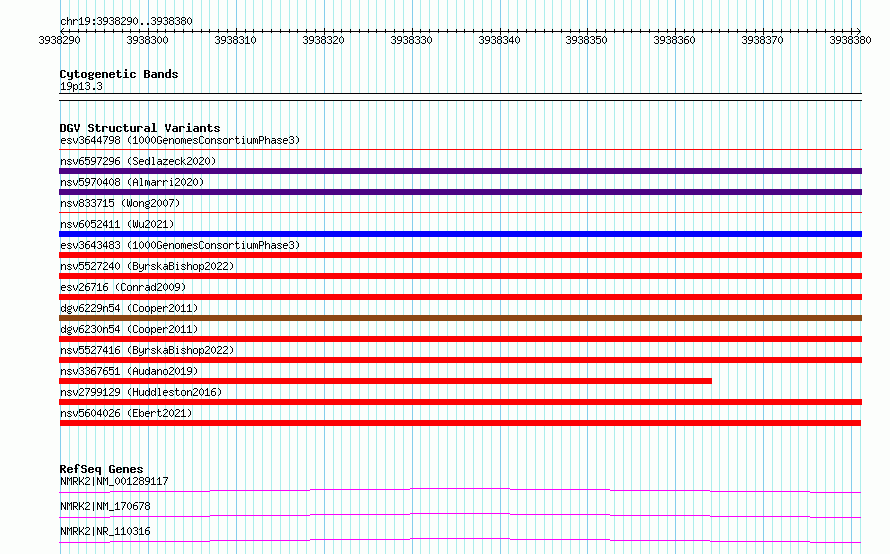This screenshot has height=554, width=890.
Task: Select the red nsv2799129 variant bar
Action: [x=460, y=402]
